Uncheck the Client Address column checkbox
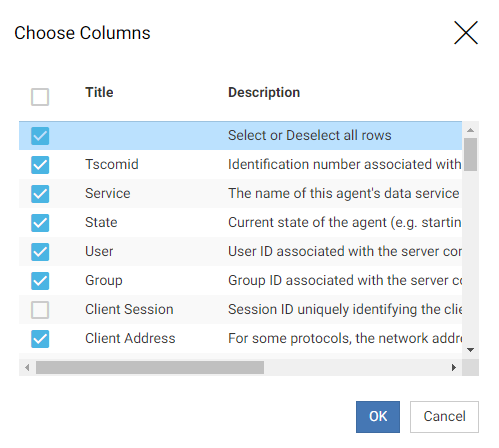This screenshot has width=499, height=448. [x=40, y=339]
